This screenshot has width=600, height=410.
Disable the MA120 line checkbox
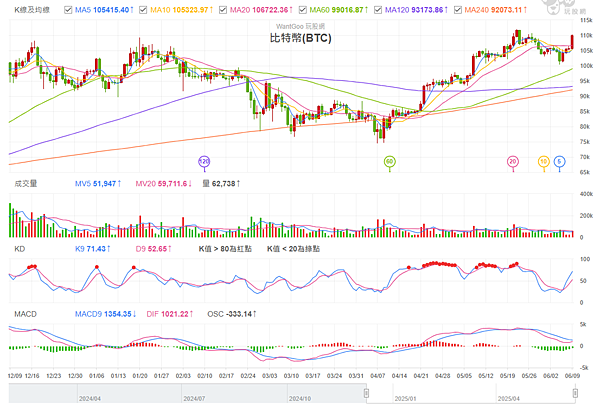pyautogui.click(x=378, y=10)
